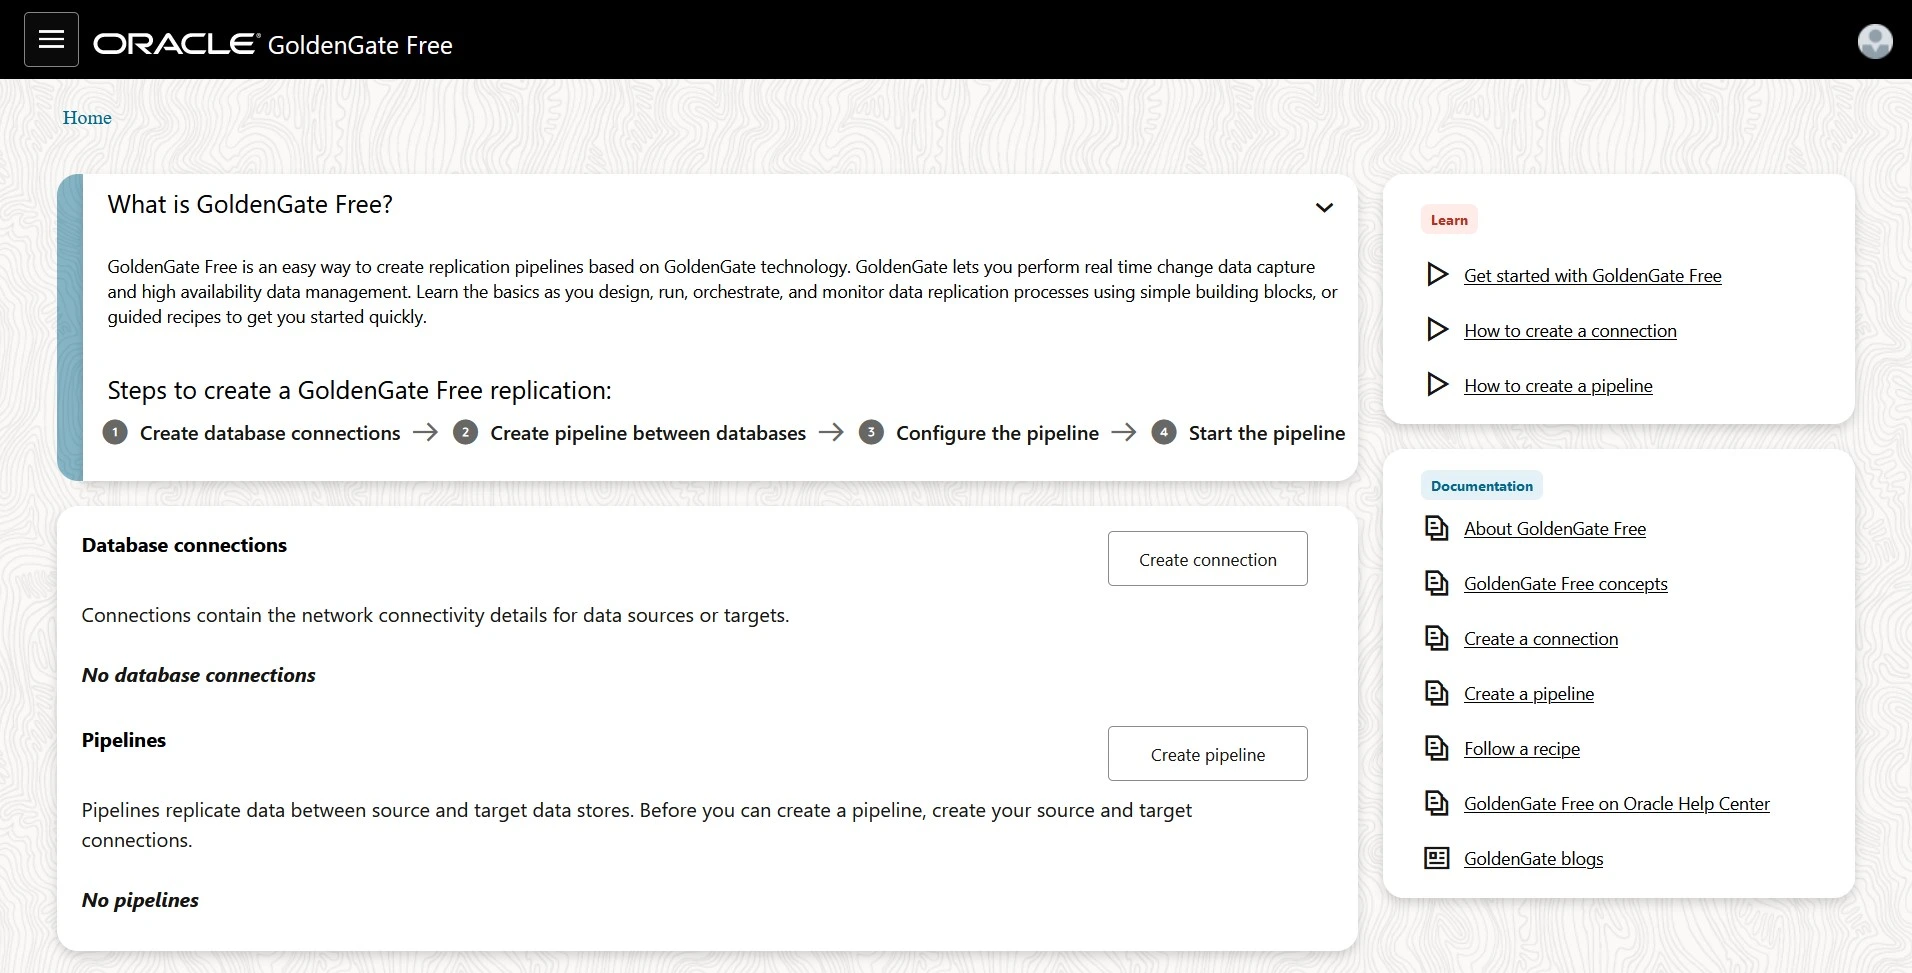The image size is (1912, 973).
Task: Open the GoldenGate blogs link
Action: [1533, 859]
